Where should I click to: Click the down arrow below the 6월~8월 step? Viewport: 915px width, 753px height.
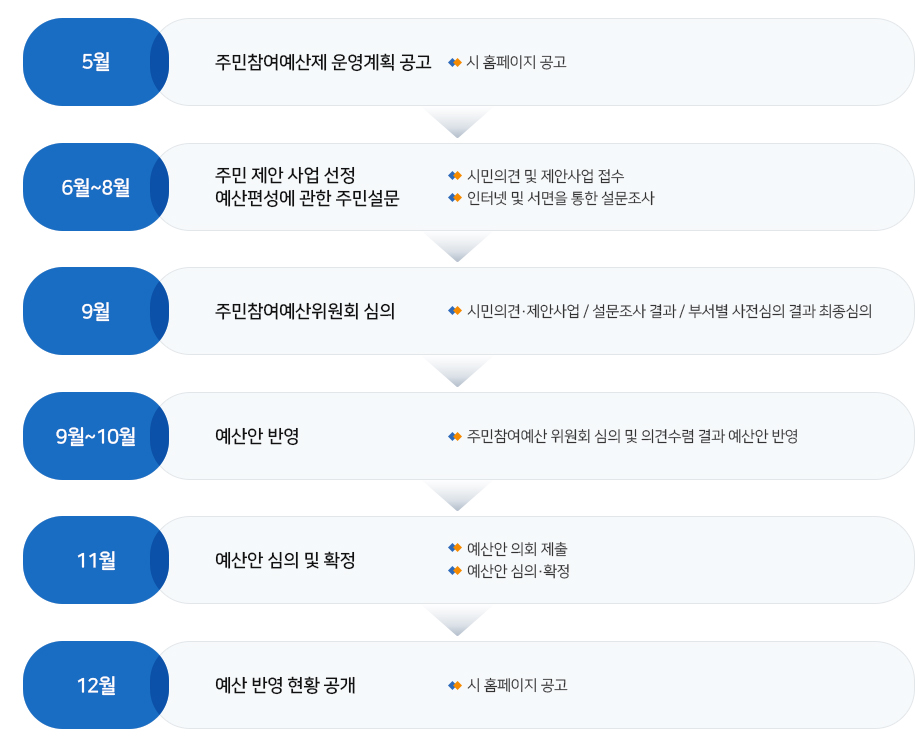pos(458,247)
